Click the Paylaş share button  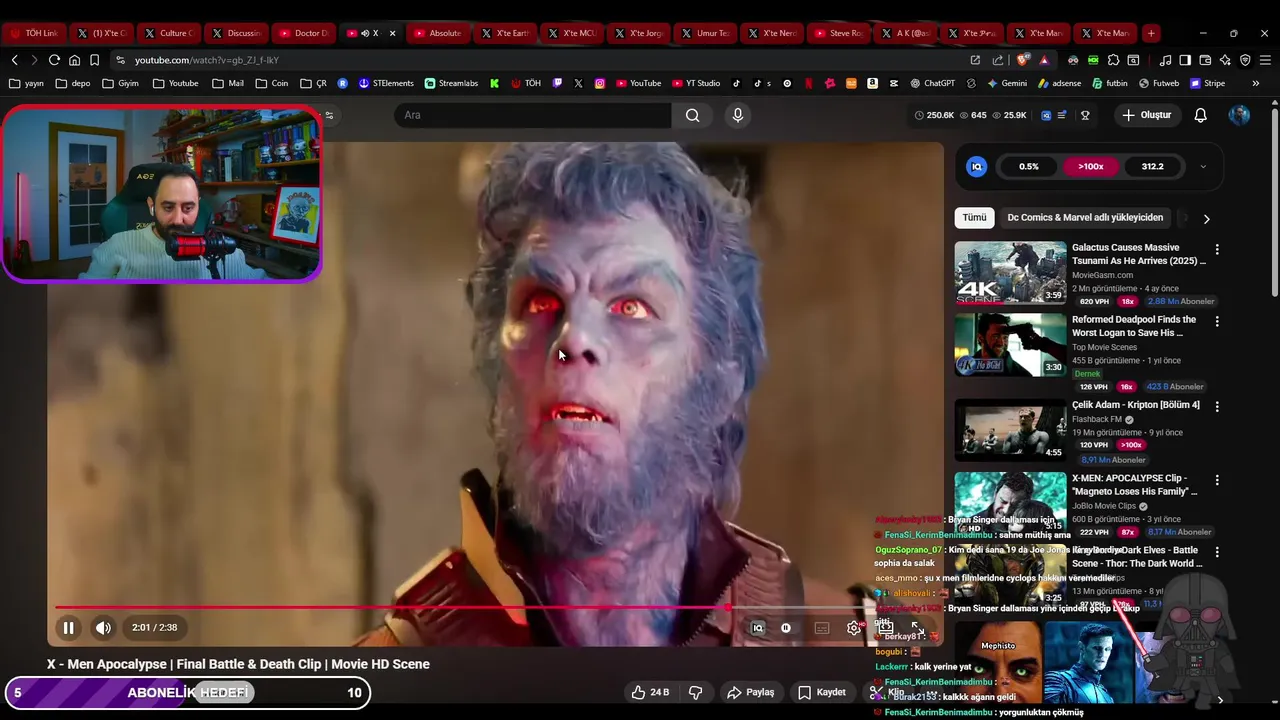pos(751,692)
